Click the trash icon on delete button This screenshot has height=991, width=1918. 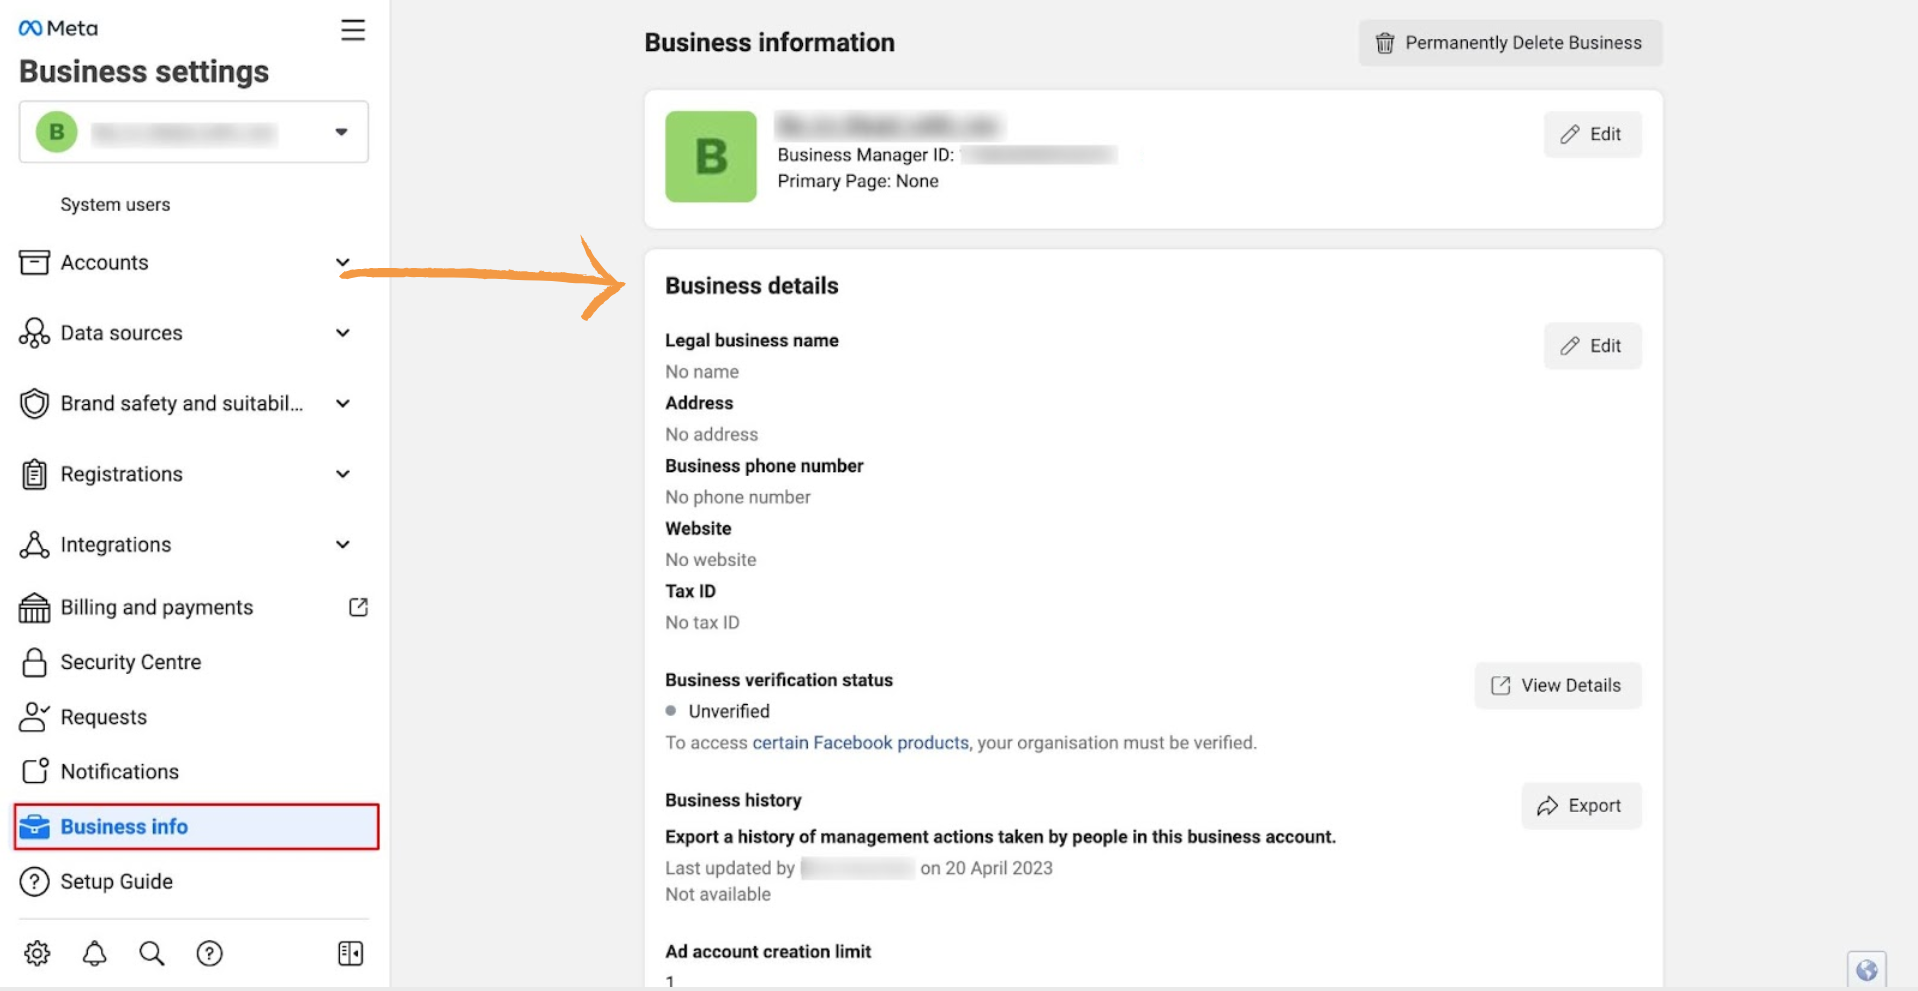1385,43
